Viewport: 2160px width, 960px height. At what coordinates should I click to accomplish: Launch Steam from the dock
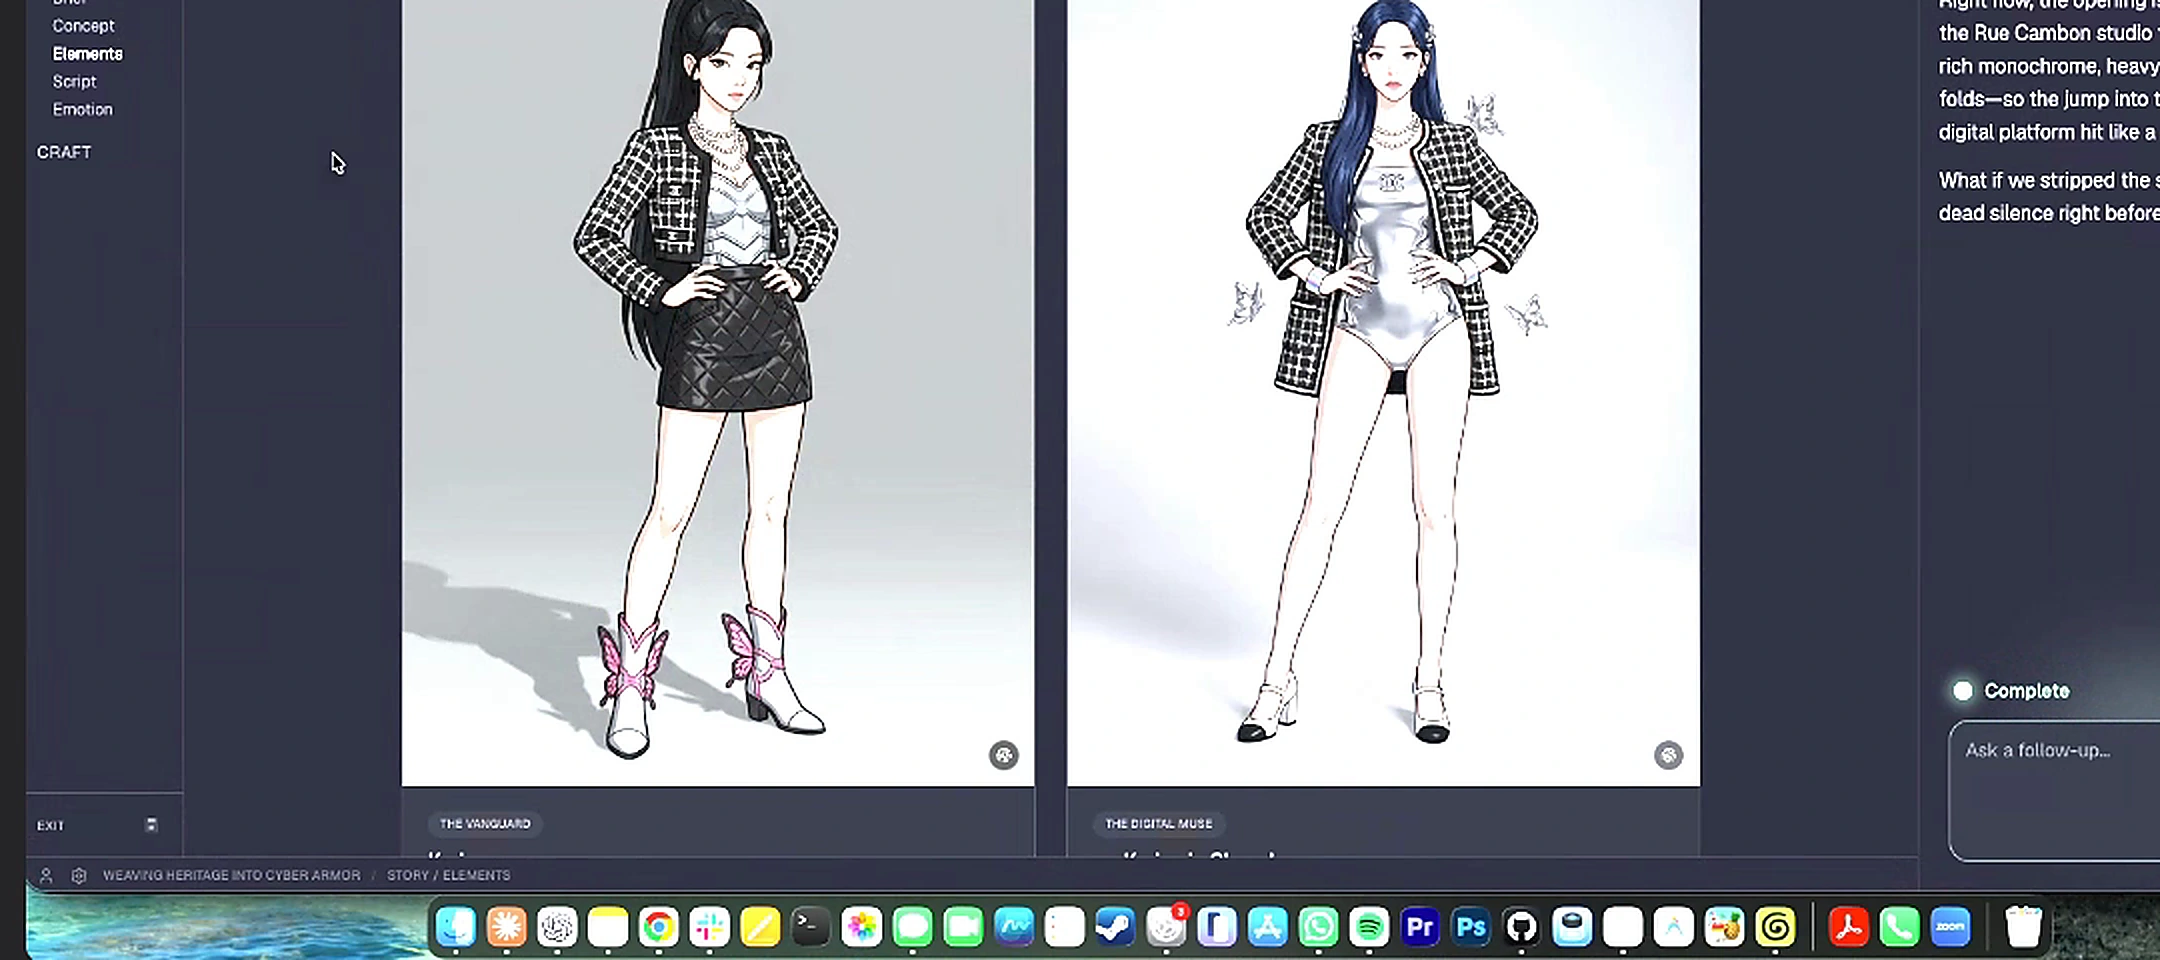click(1115, 927)
